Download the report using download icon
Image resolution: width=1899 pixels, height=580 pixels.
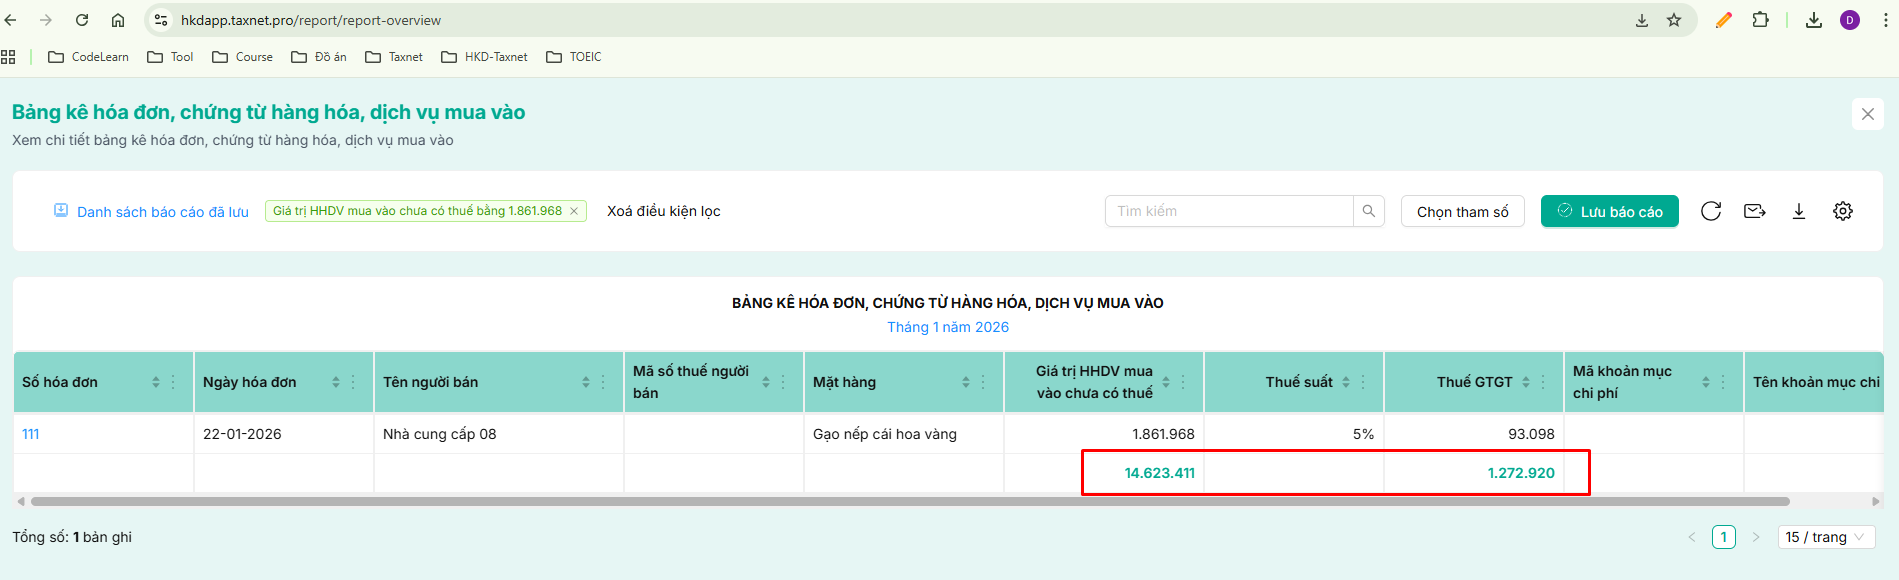(1799, 211)
